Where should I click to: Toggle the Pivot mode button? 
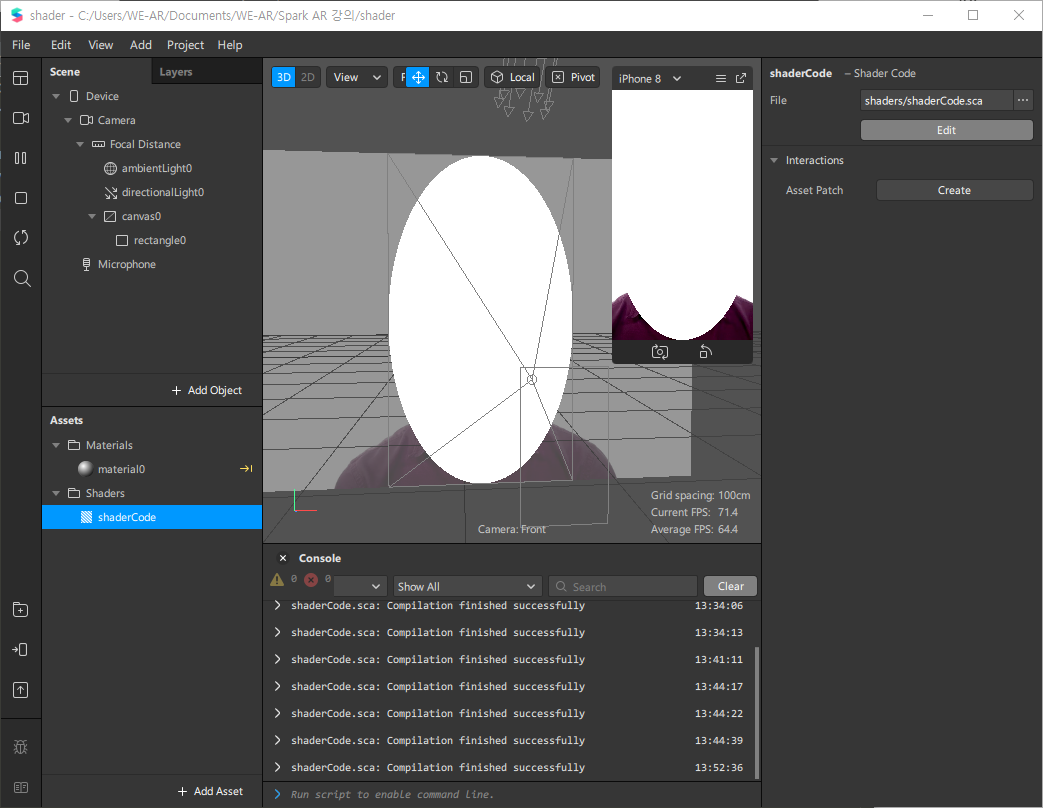(x=573, y=77)
